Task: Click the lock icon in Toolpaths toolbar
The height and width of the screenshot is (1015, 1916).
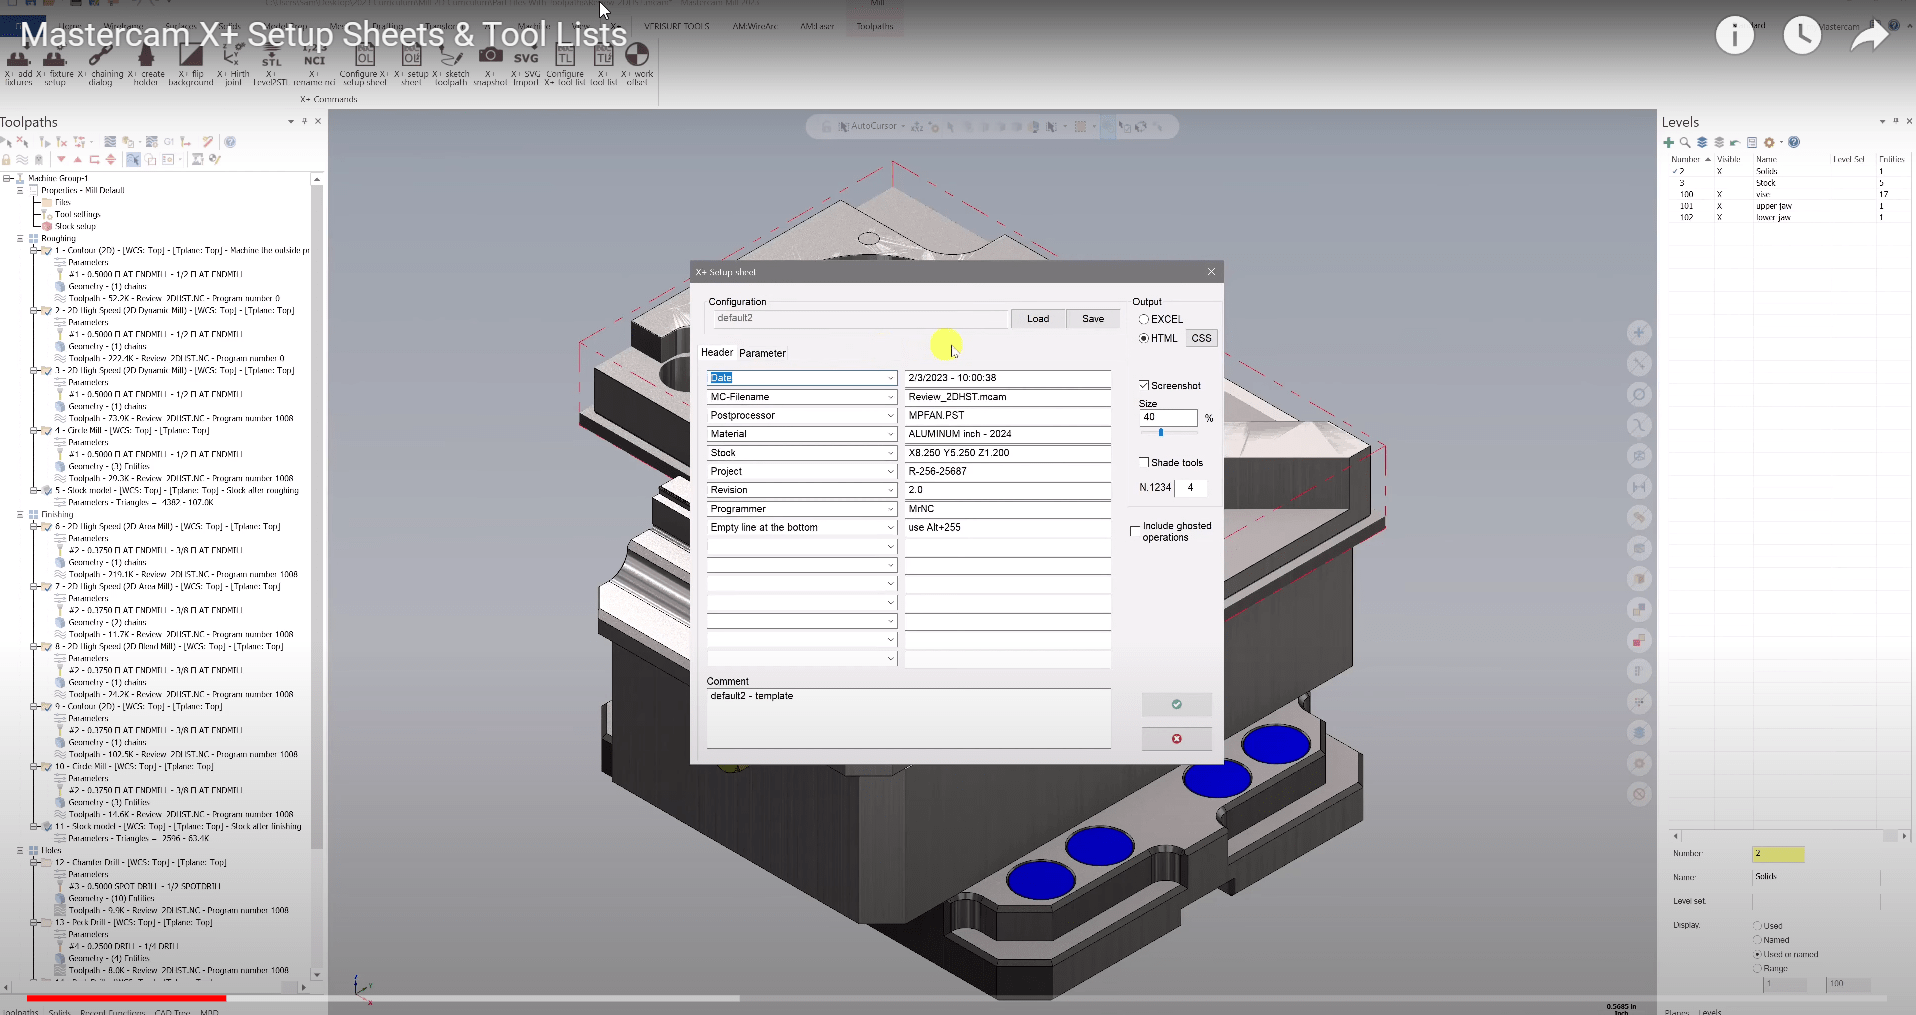Action: 7,160
